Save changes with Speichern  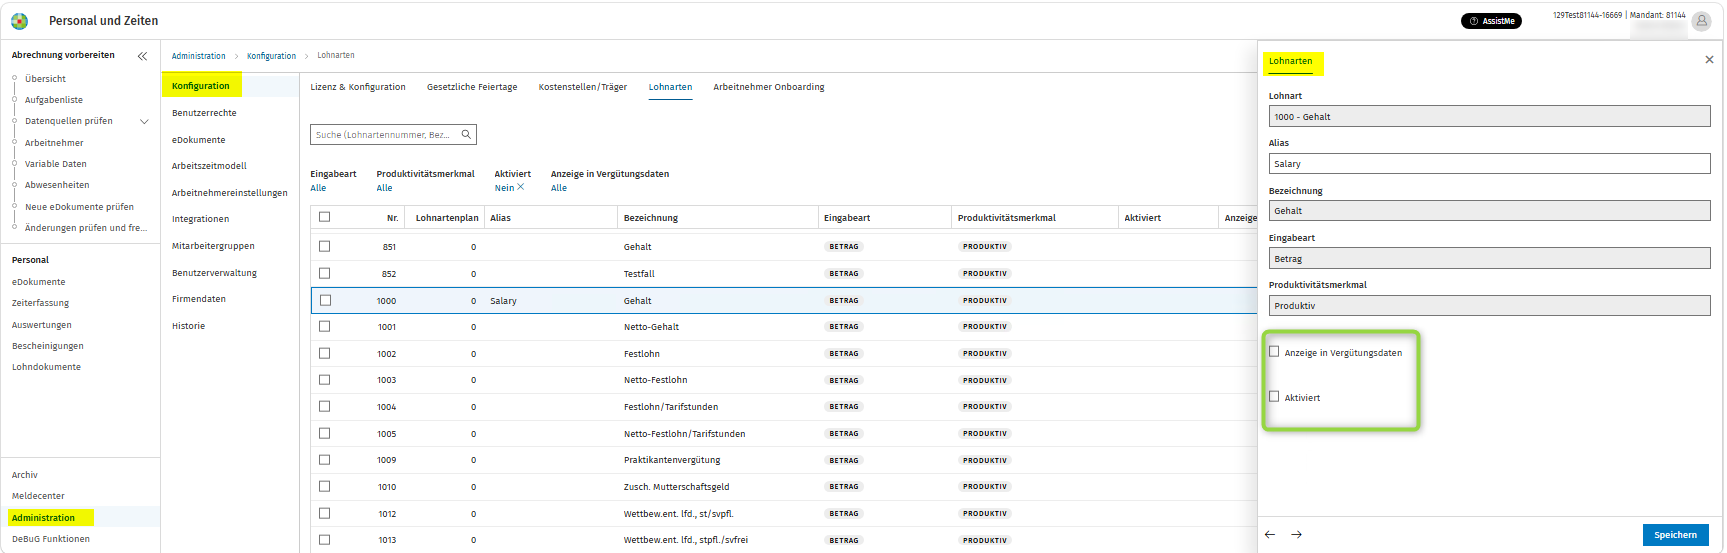tap(1675, 535)
